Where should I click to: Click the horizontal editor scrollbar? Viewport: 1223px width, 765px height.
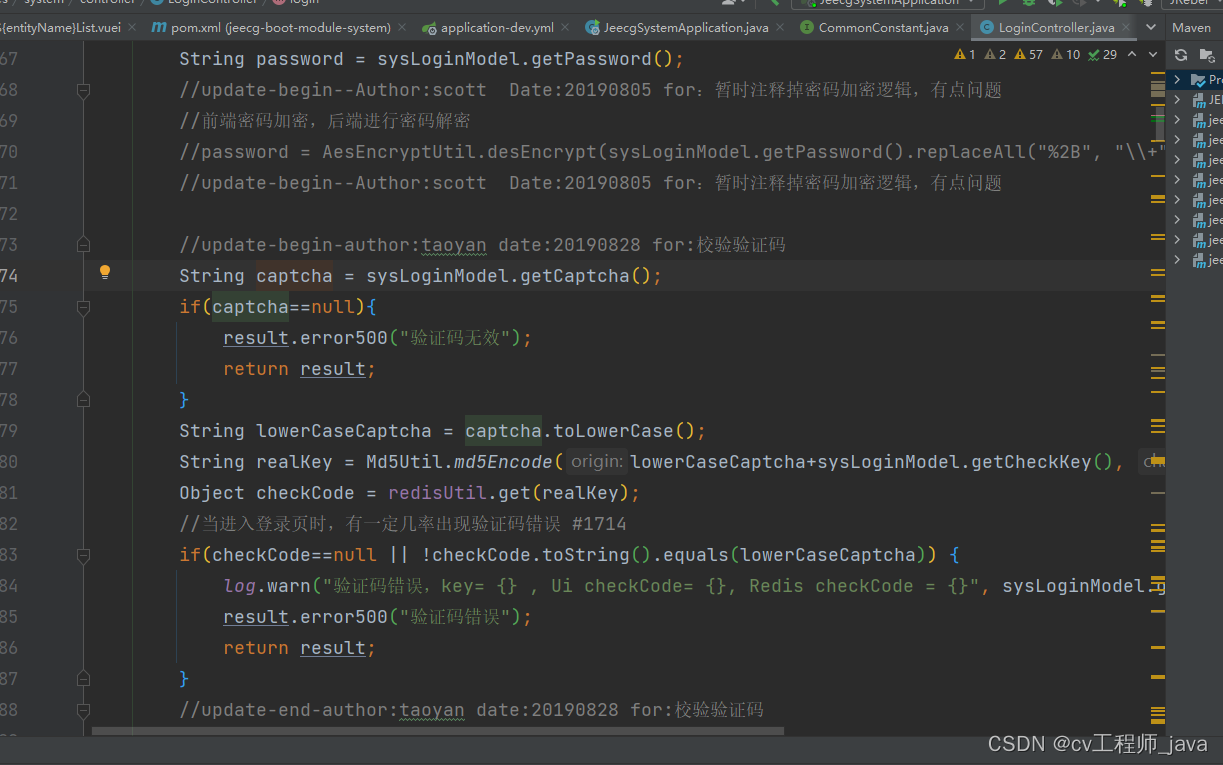(438, 731)
